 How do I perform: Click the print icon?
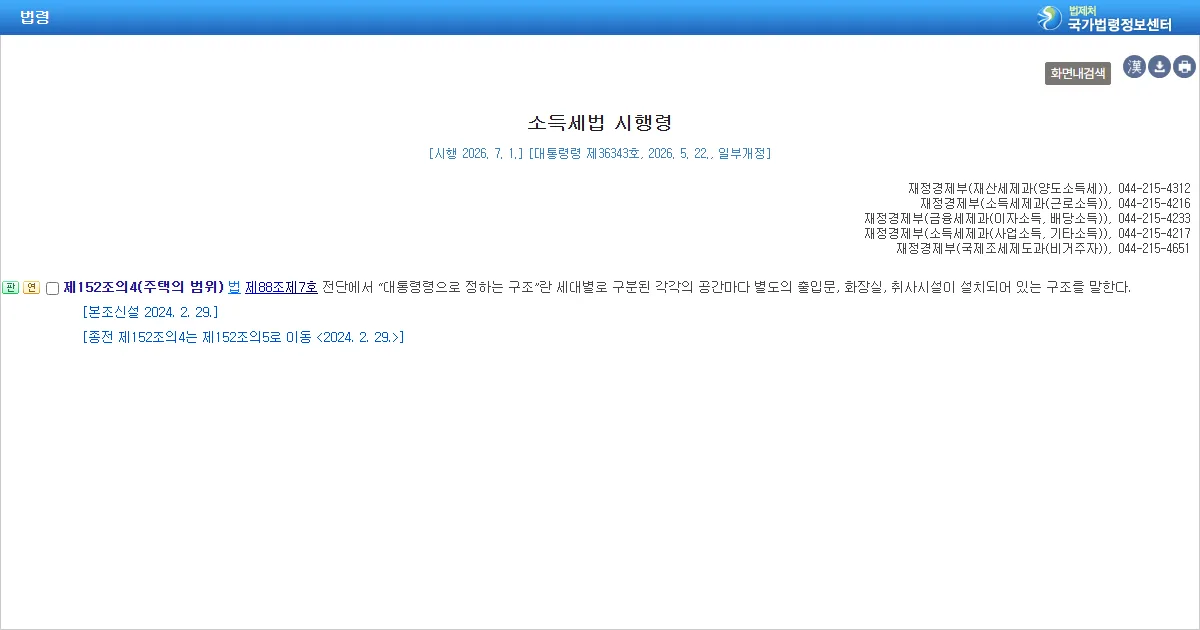point(1184,67)
